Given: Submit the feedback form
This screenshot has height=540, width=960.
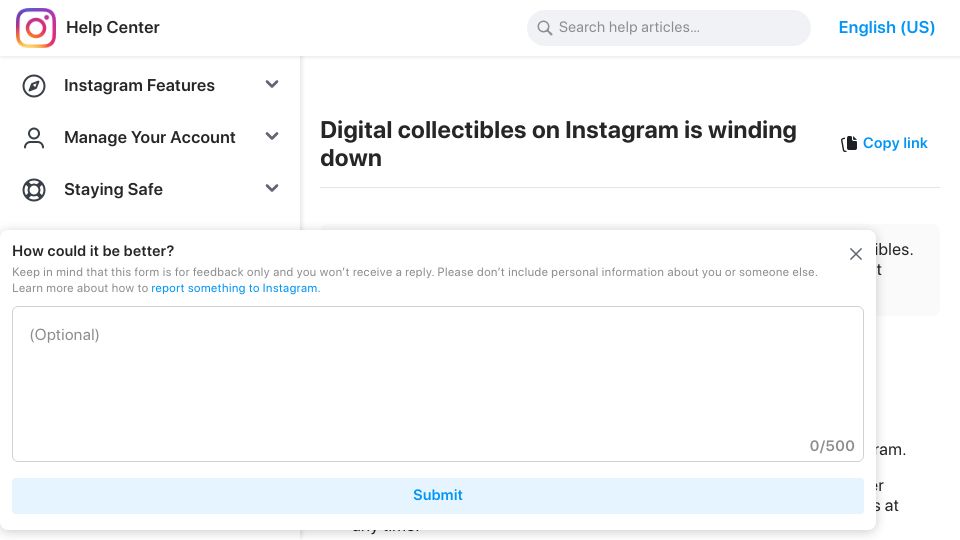Looking at the screenshot, I should (438, 495).
